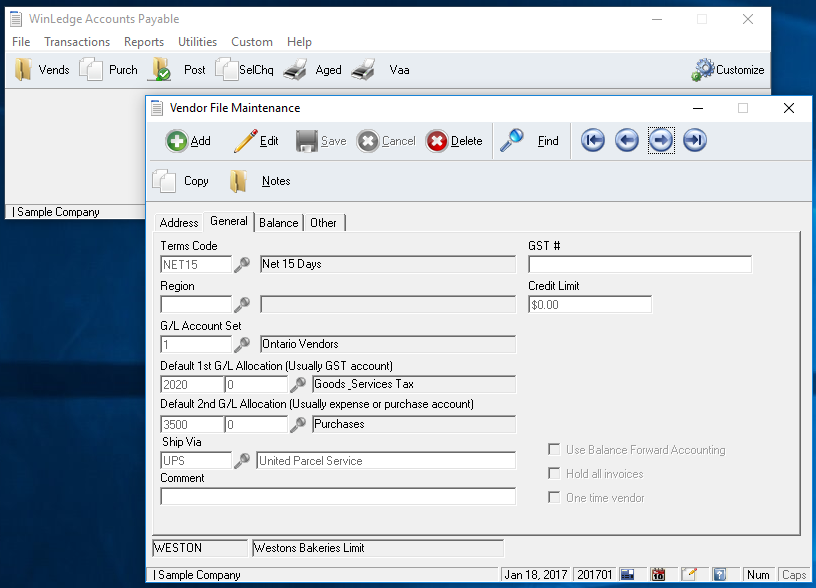816x588 pixels.
Task: Click the Edit pencil icon
Action: pos(245,141)
